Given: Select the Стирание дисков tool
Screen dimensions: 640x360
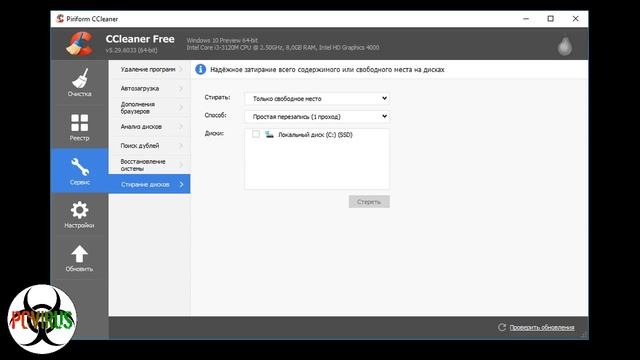Looking at the screenshot, I should (149, 184).
